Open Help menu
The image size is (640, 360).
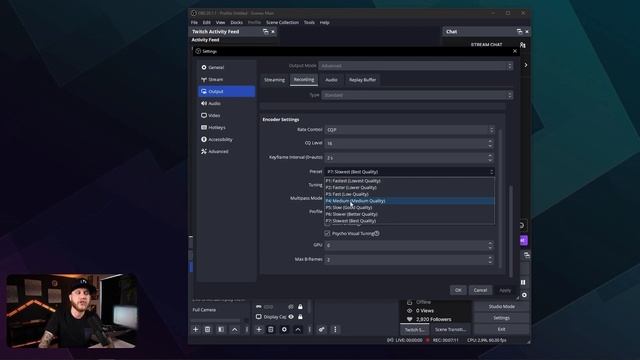(x=324, y=22)
